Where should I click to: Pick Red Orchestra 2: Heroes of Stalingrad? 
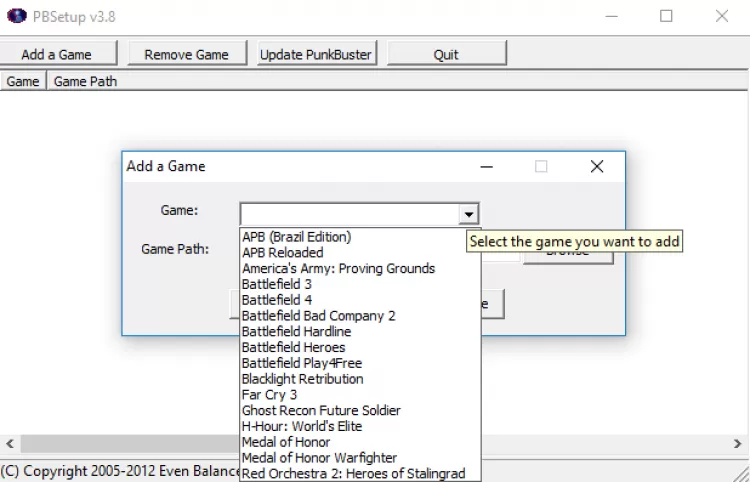(x=360, y=473)
